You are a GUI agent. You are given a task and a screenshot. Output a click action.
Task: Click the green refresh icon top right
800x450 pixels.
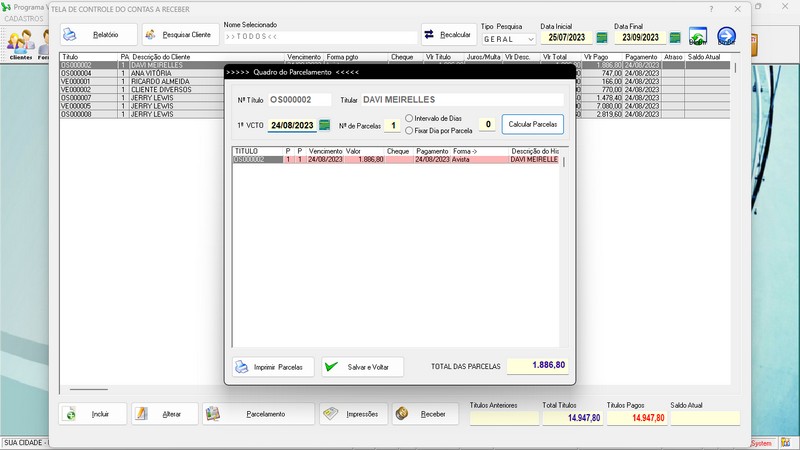coord(697,36)
